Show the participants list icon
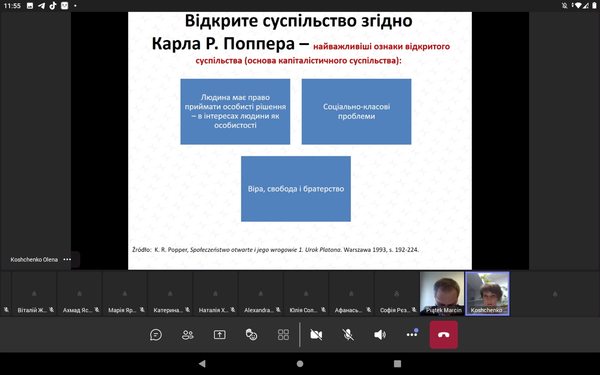 (188, 335)
